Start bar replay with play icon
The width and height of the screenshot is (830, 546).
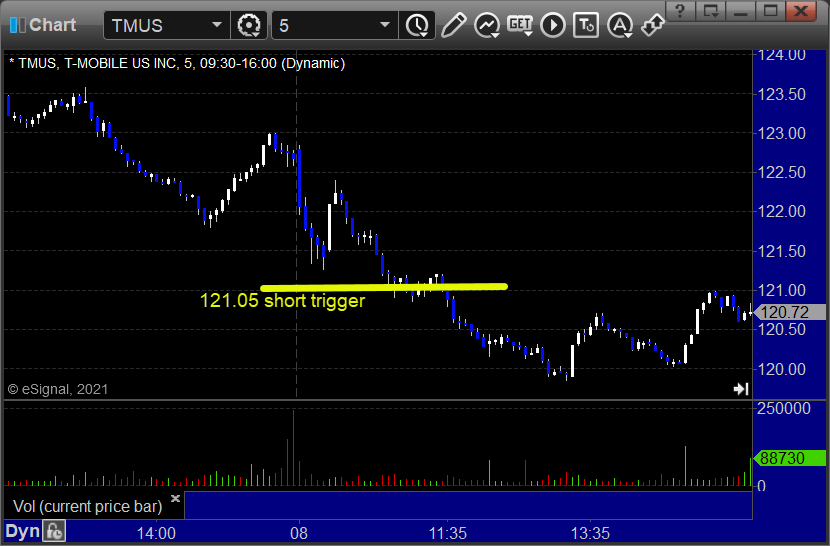(x=553, y=25)
